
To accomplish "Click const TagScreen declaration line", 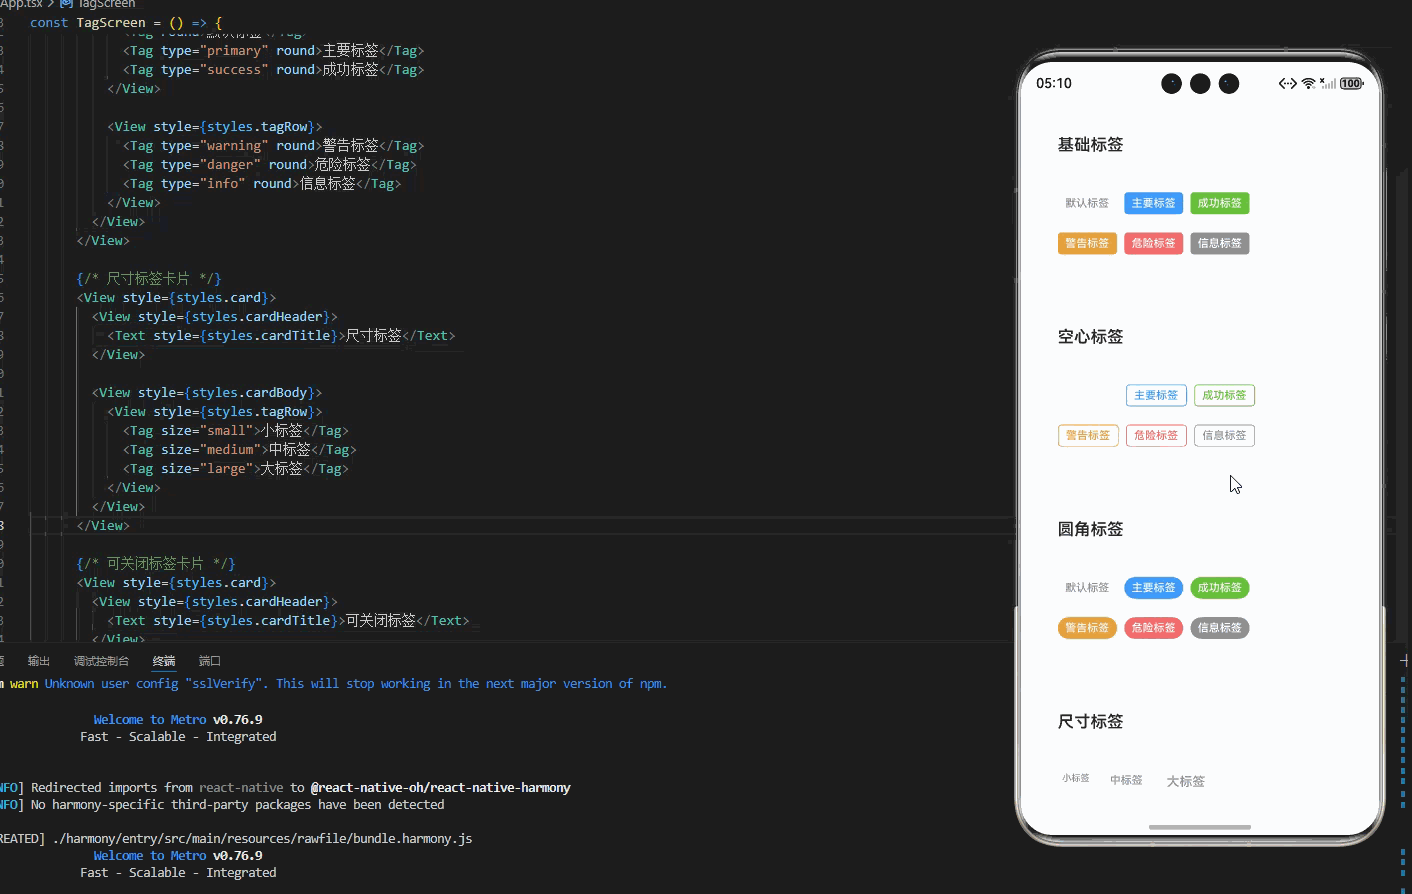I will click(x=126, y=23).
